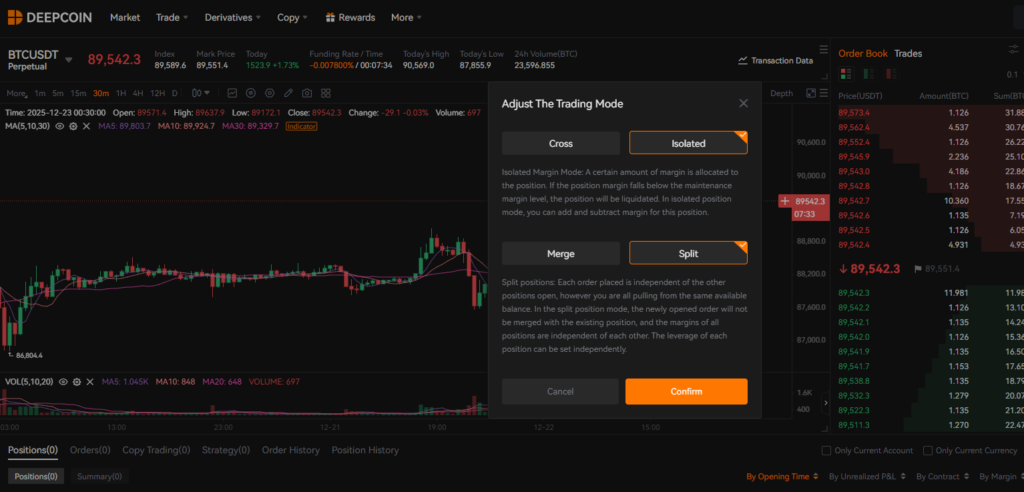This screenshot has width=1024, height=492.
Task: Open hamburger menu above Transaction Data
Action: pos(824,49)
